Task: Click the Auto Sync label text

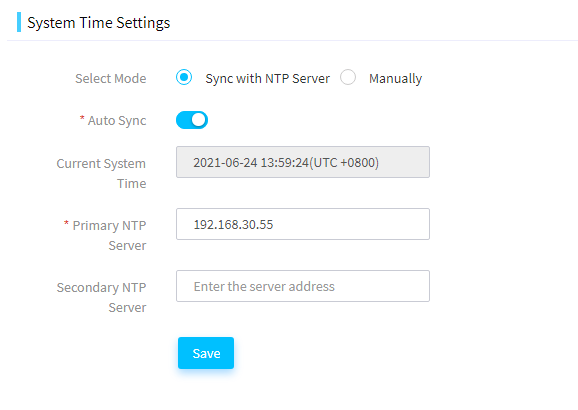Action: 117,121
